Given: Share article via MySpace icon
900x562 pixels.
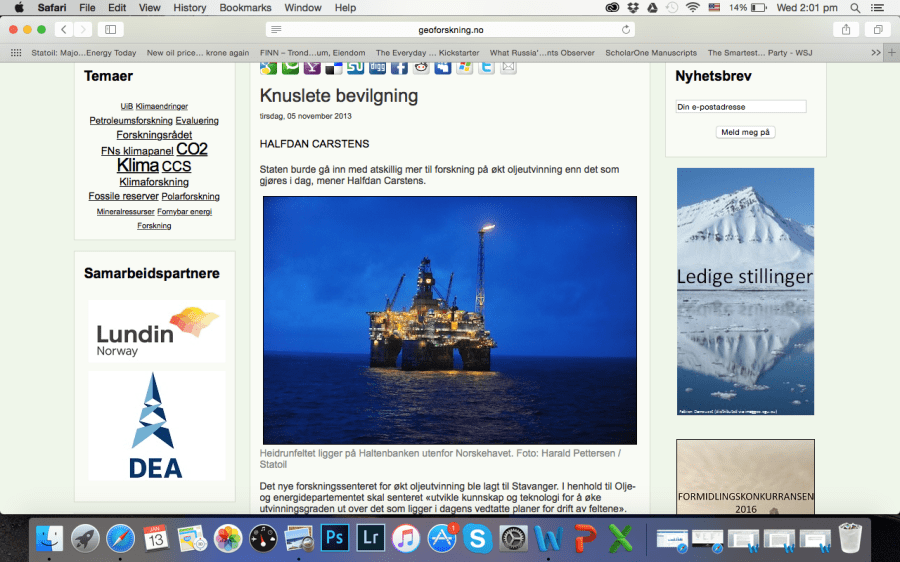Looking at the screenshot, I should click(x=443, y=68).
